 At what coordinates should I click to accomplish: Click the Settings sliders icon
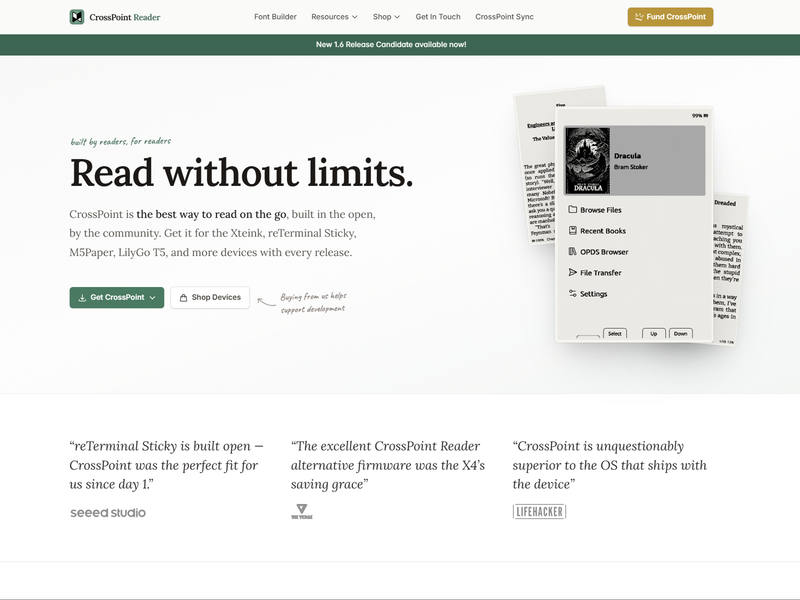[572, 293]
